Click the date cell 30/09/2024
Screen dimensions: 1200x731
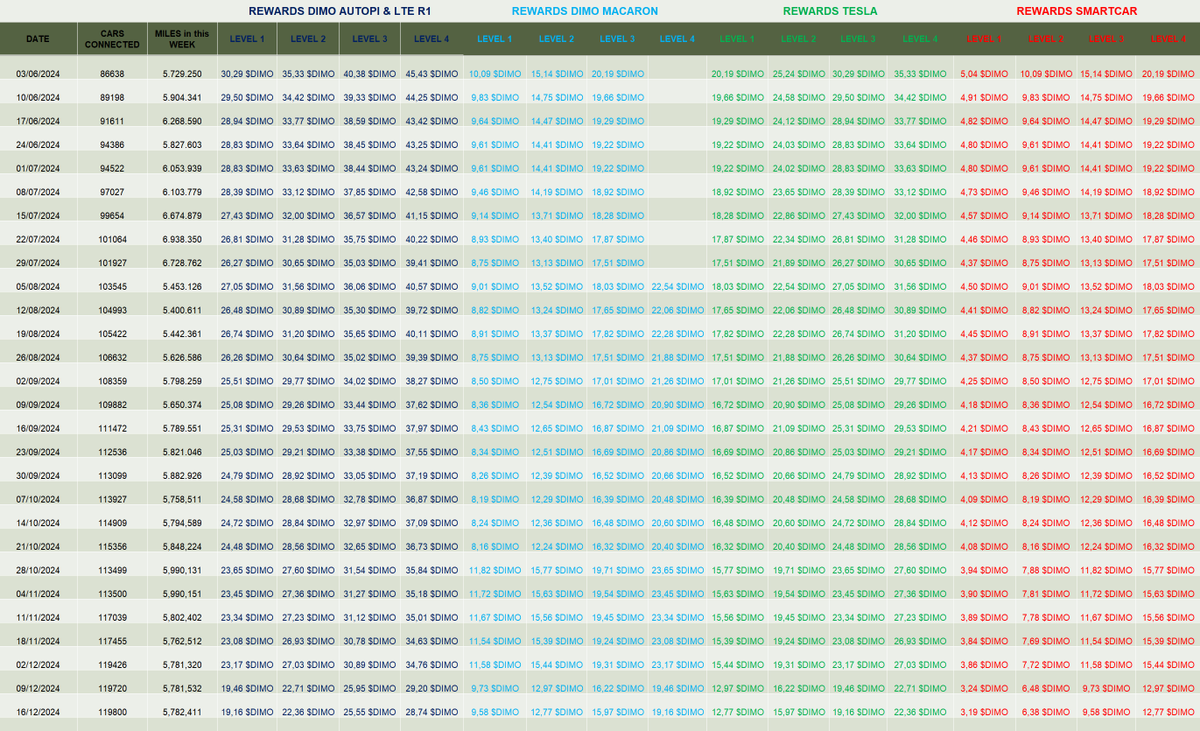(x=37, y=475)
